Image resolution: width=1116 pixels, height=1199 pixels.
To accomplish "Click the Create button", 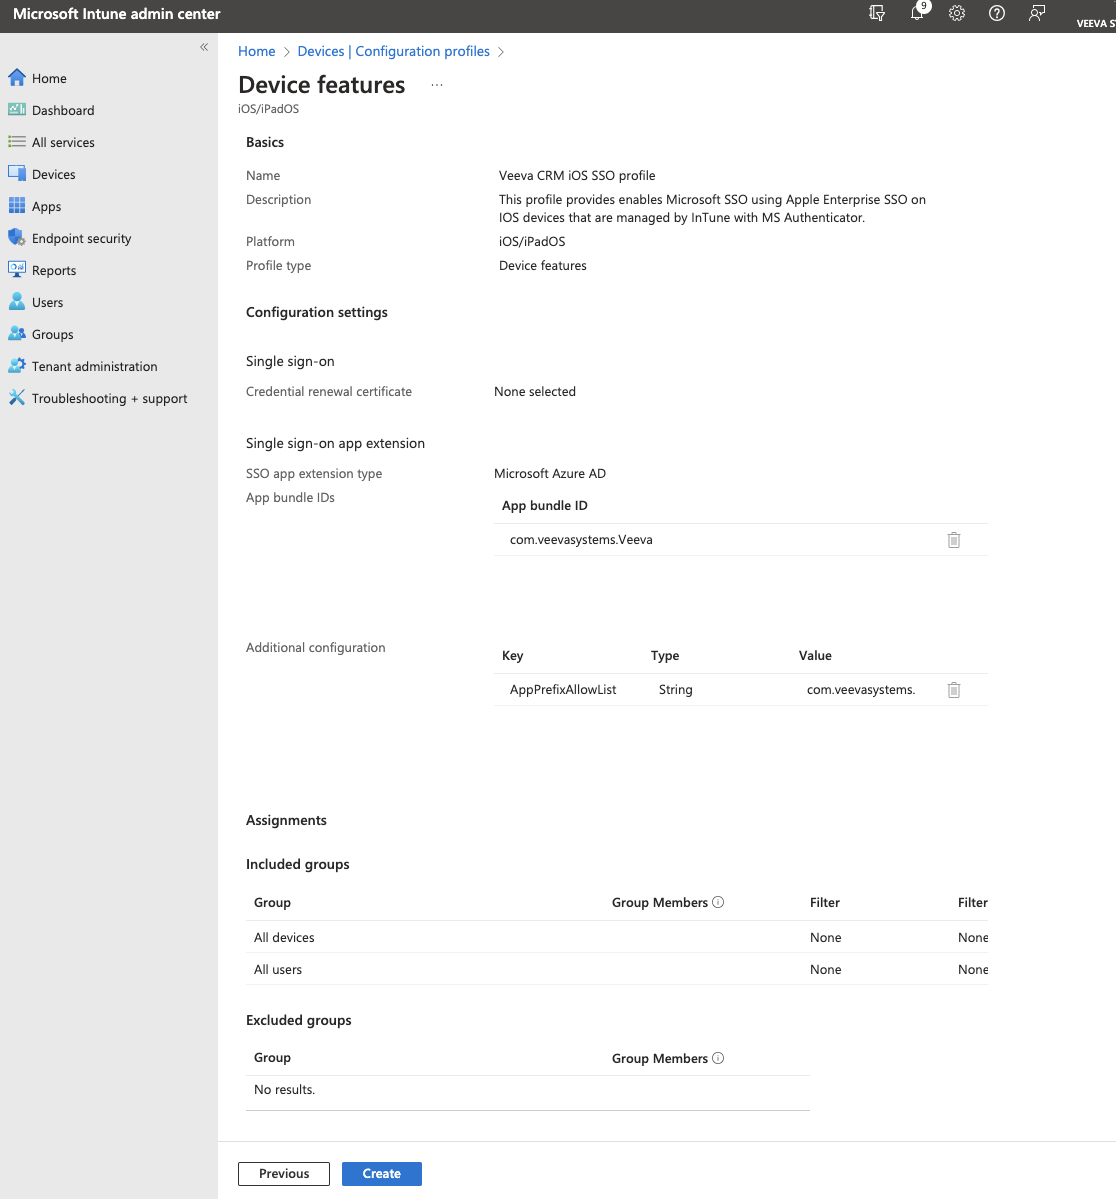I will [x=381, y=1174].
